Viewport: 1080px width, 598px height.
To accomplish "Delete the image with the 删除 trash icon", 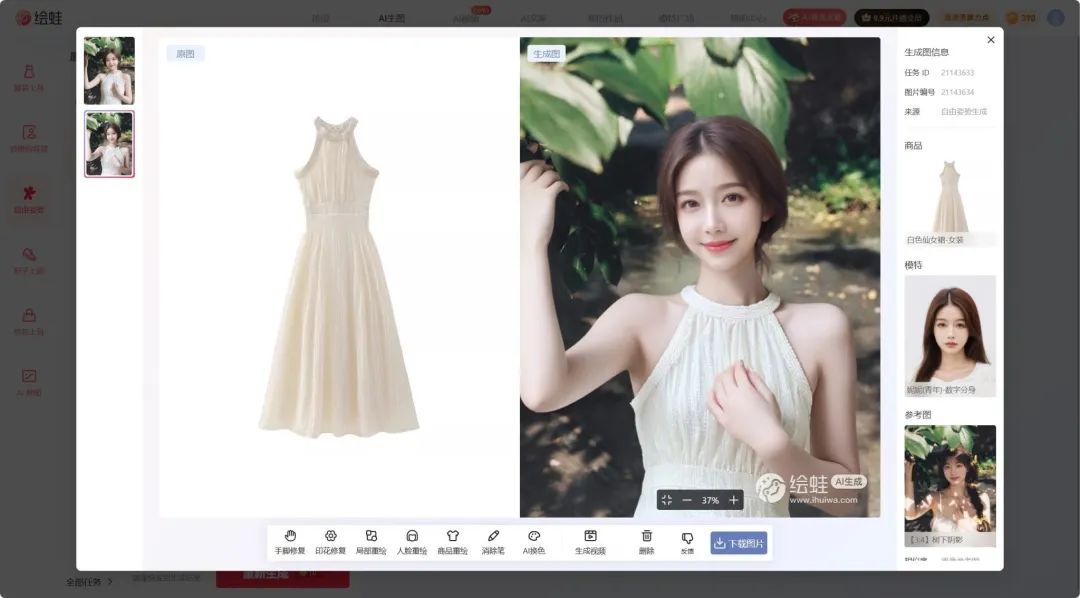I will (x=647, y=542).
